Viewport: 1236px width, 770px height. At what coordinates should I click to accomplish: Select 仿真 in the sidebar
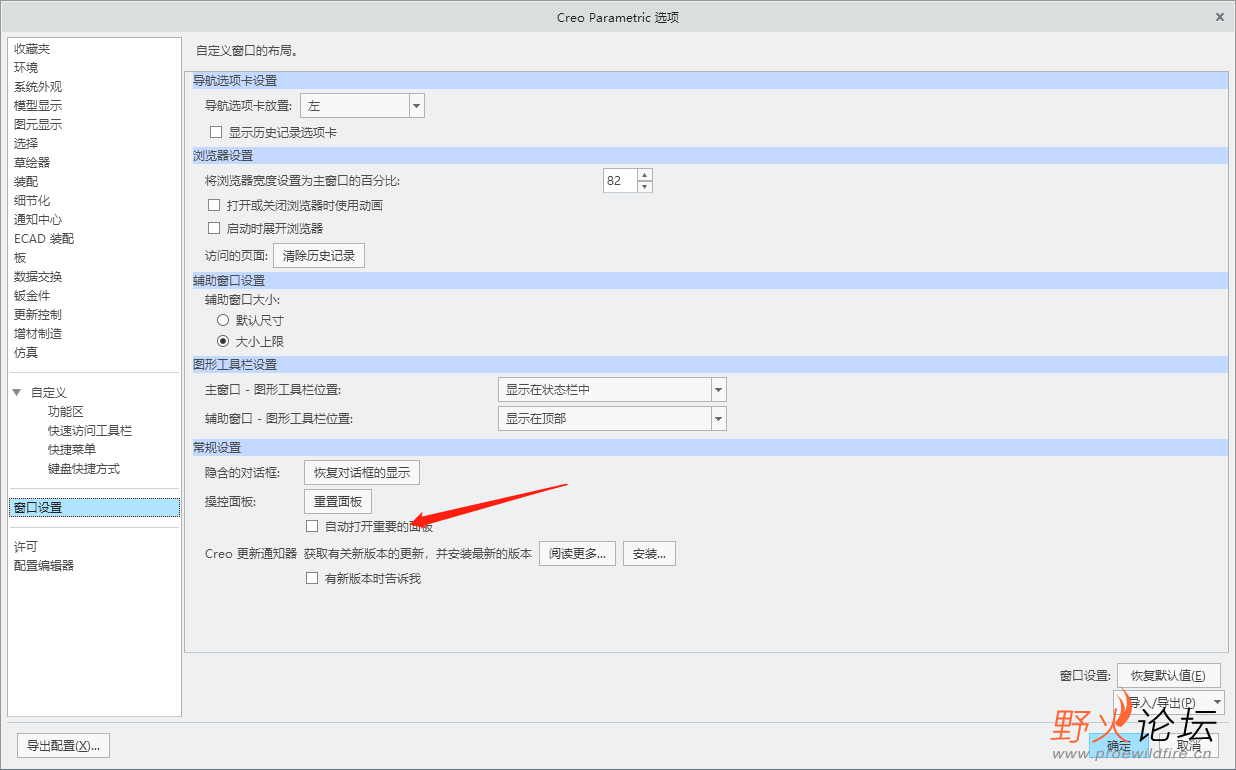[x=26, y=353]
